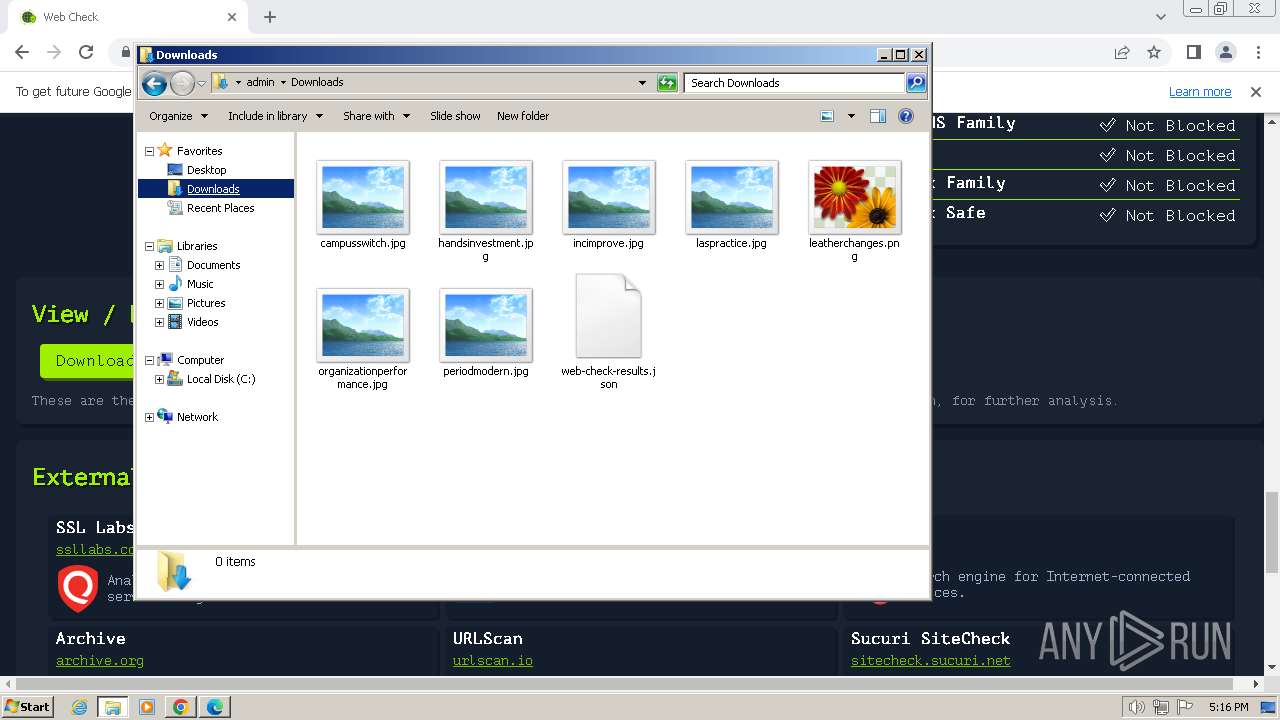Expand the Documents library node

click(x=159, y=265)
